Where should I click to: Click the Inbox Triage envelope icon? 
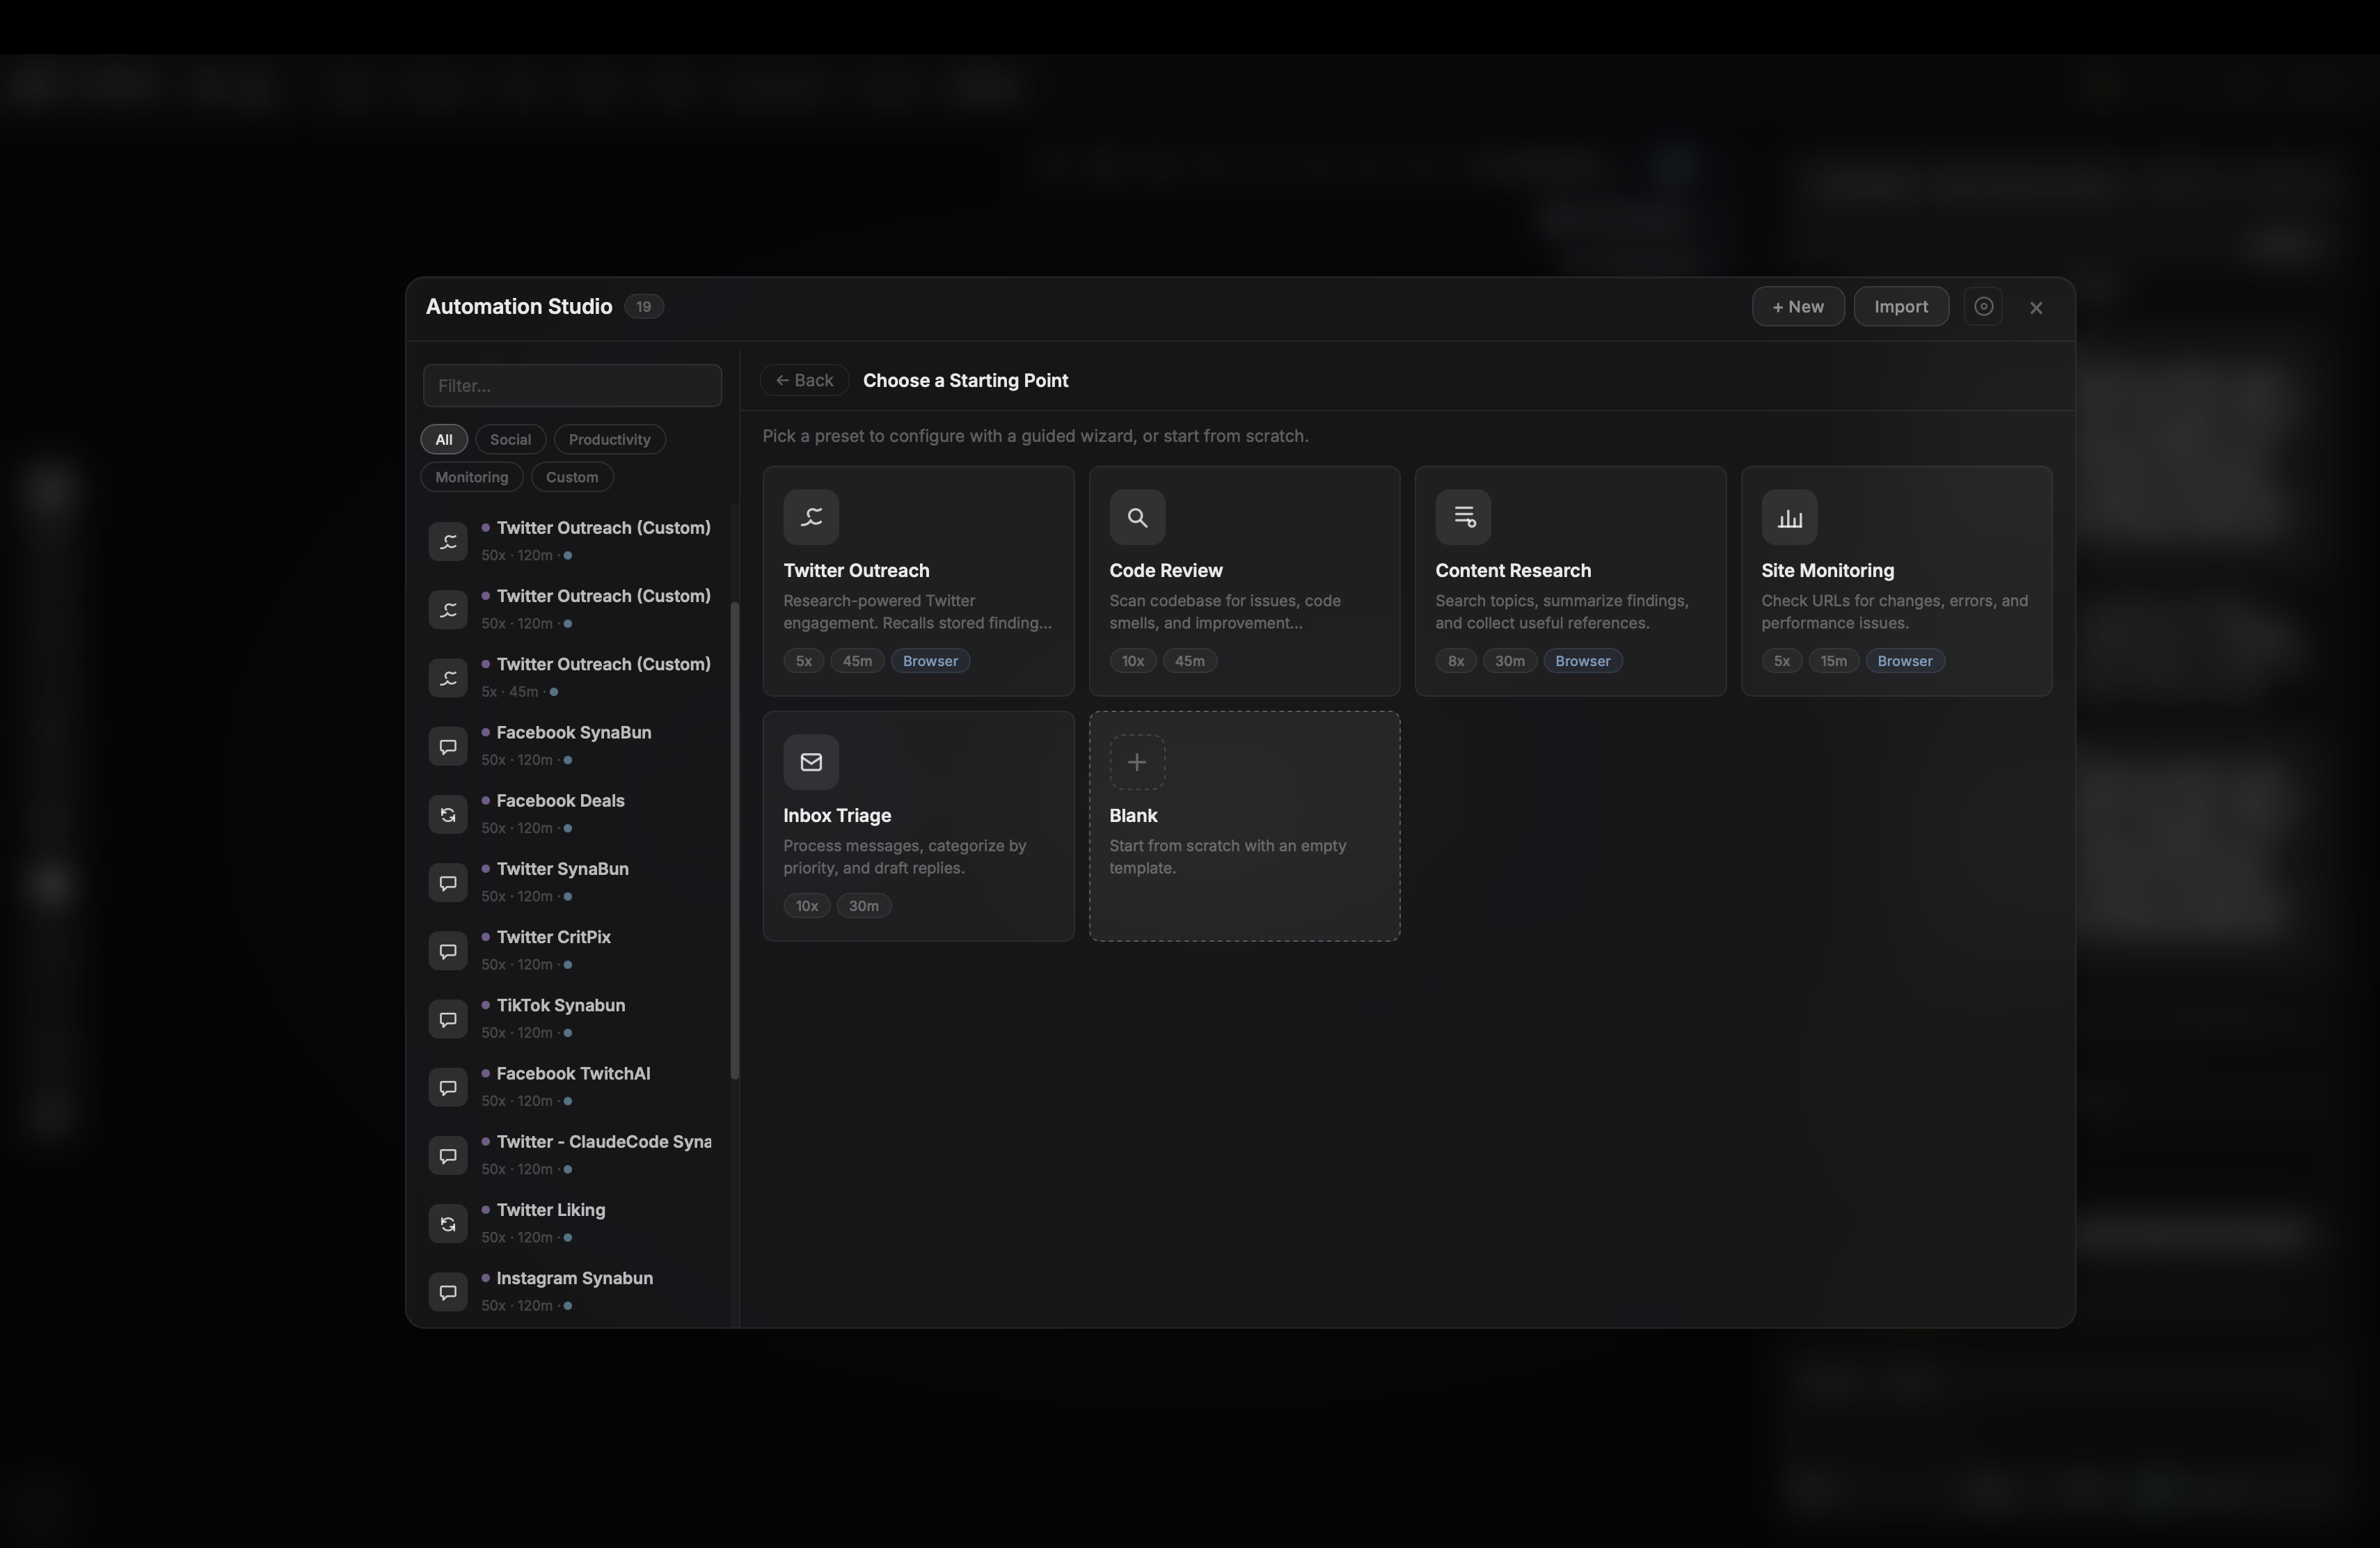tap(811, 762)
